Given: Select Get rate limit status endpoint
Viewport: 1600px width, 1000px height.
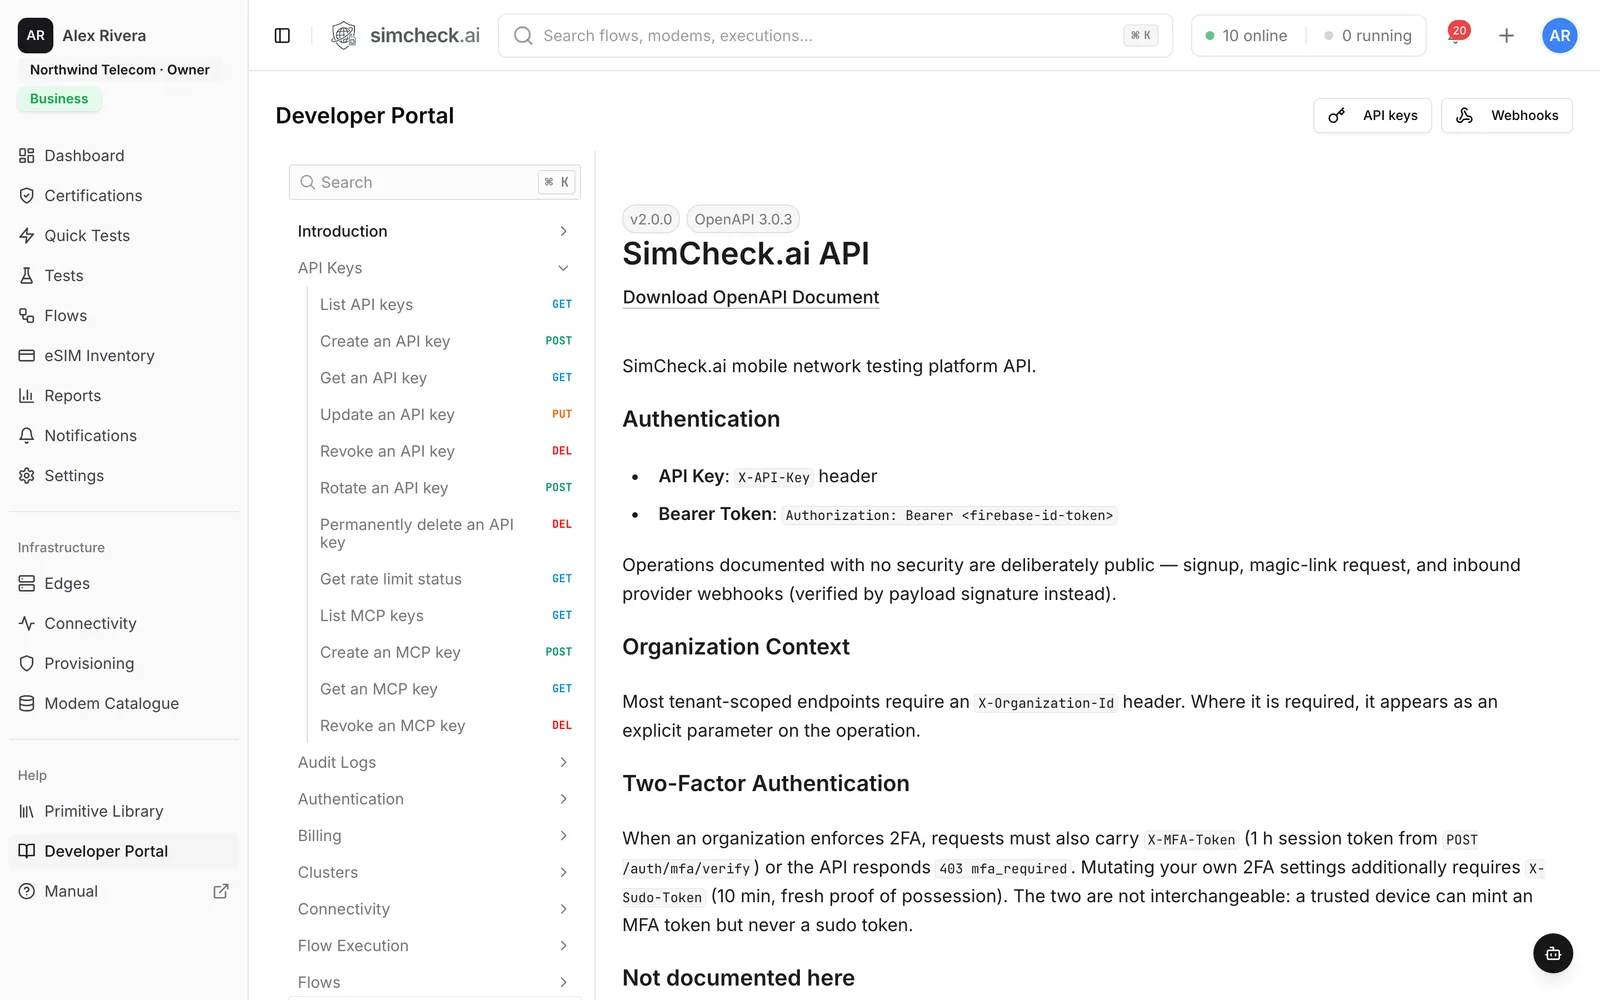Looking at the screenshot, I should pos(445,579).
